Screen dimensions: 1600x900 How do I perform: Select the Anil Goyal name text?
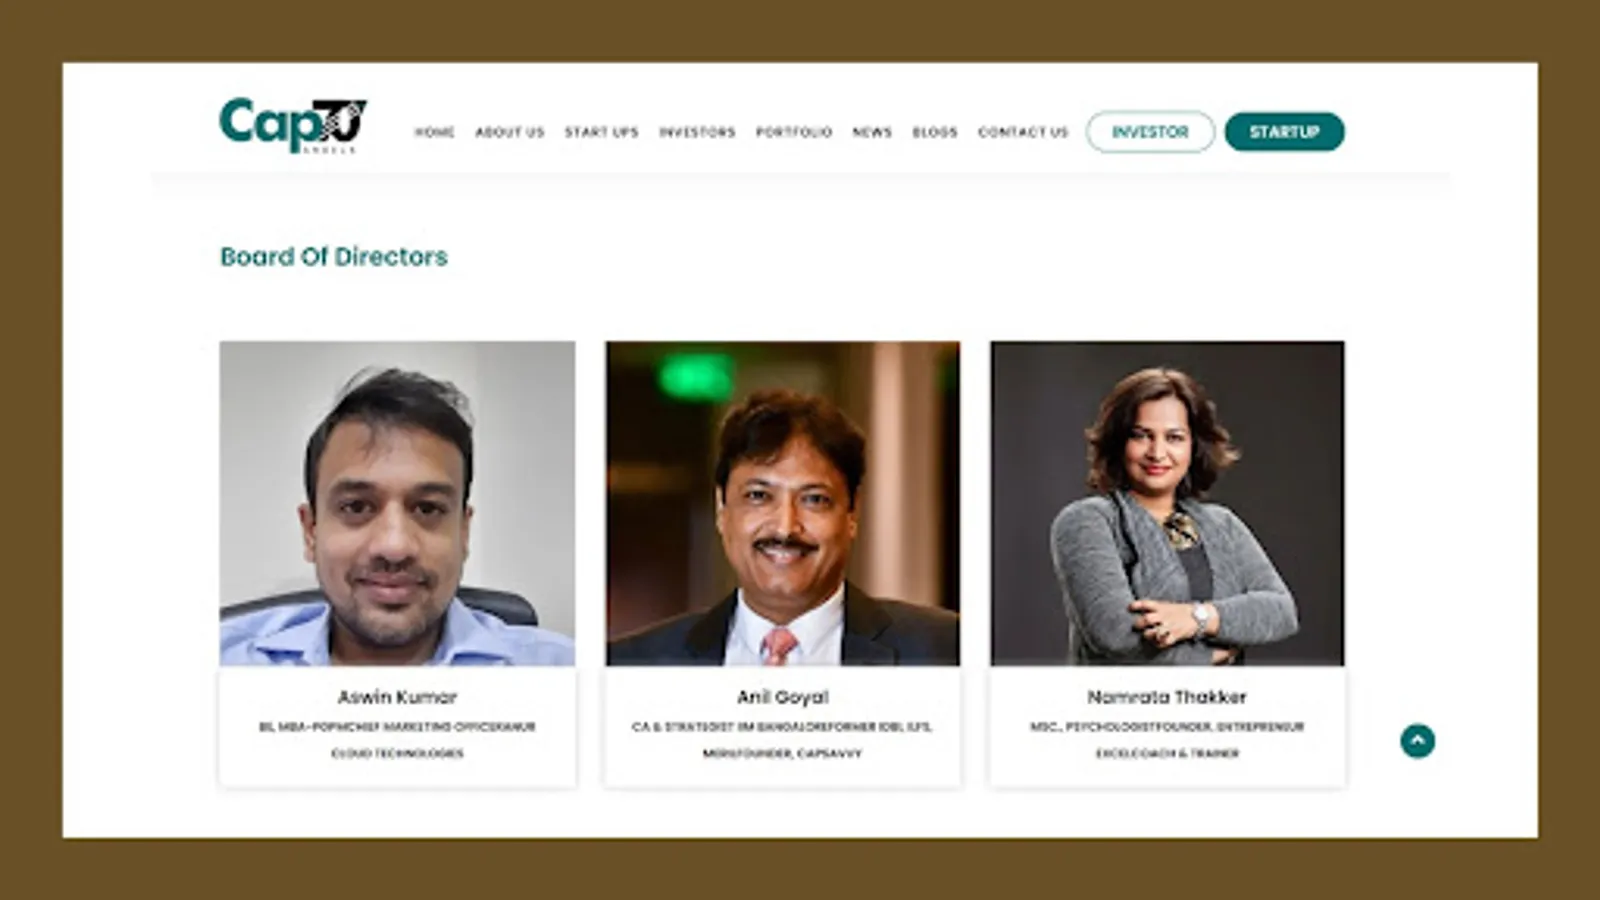(x=782, y=697)
